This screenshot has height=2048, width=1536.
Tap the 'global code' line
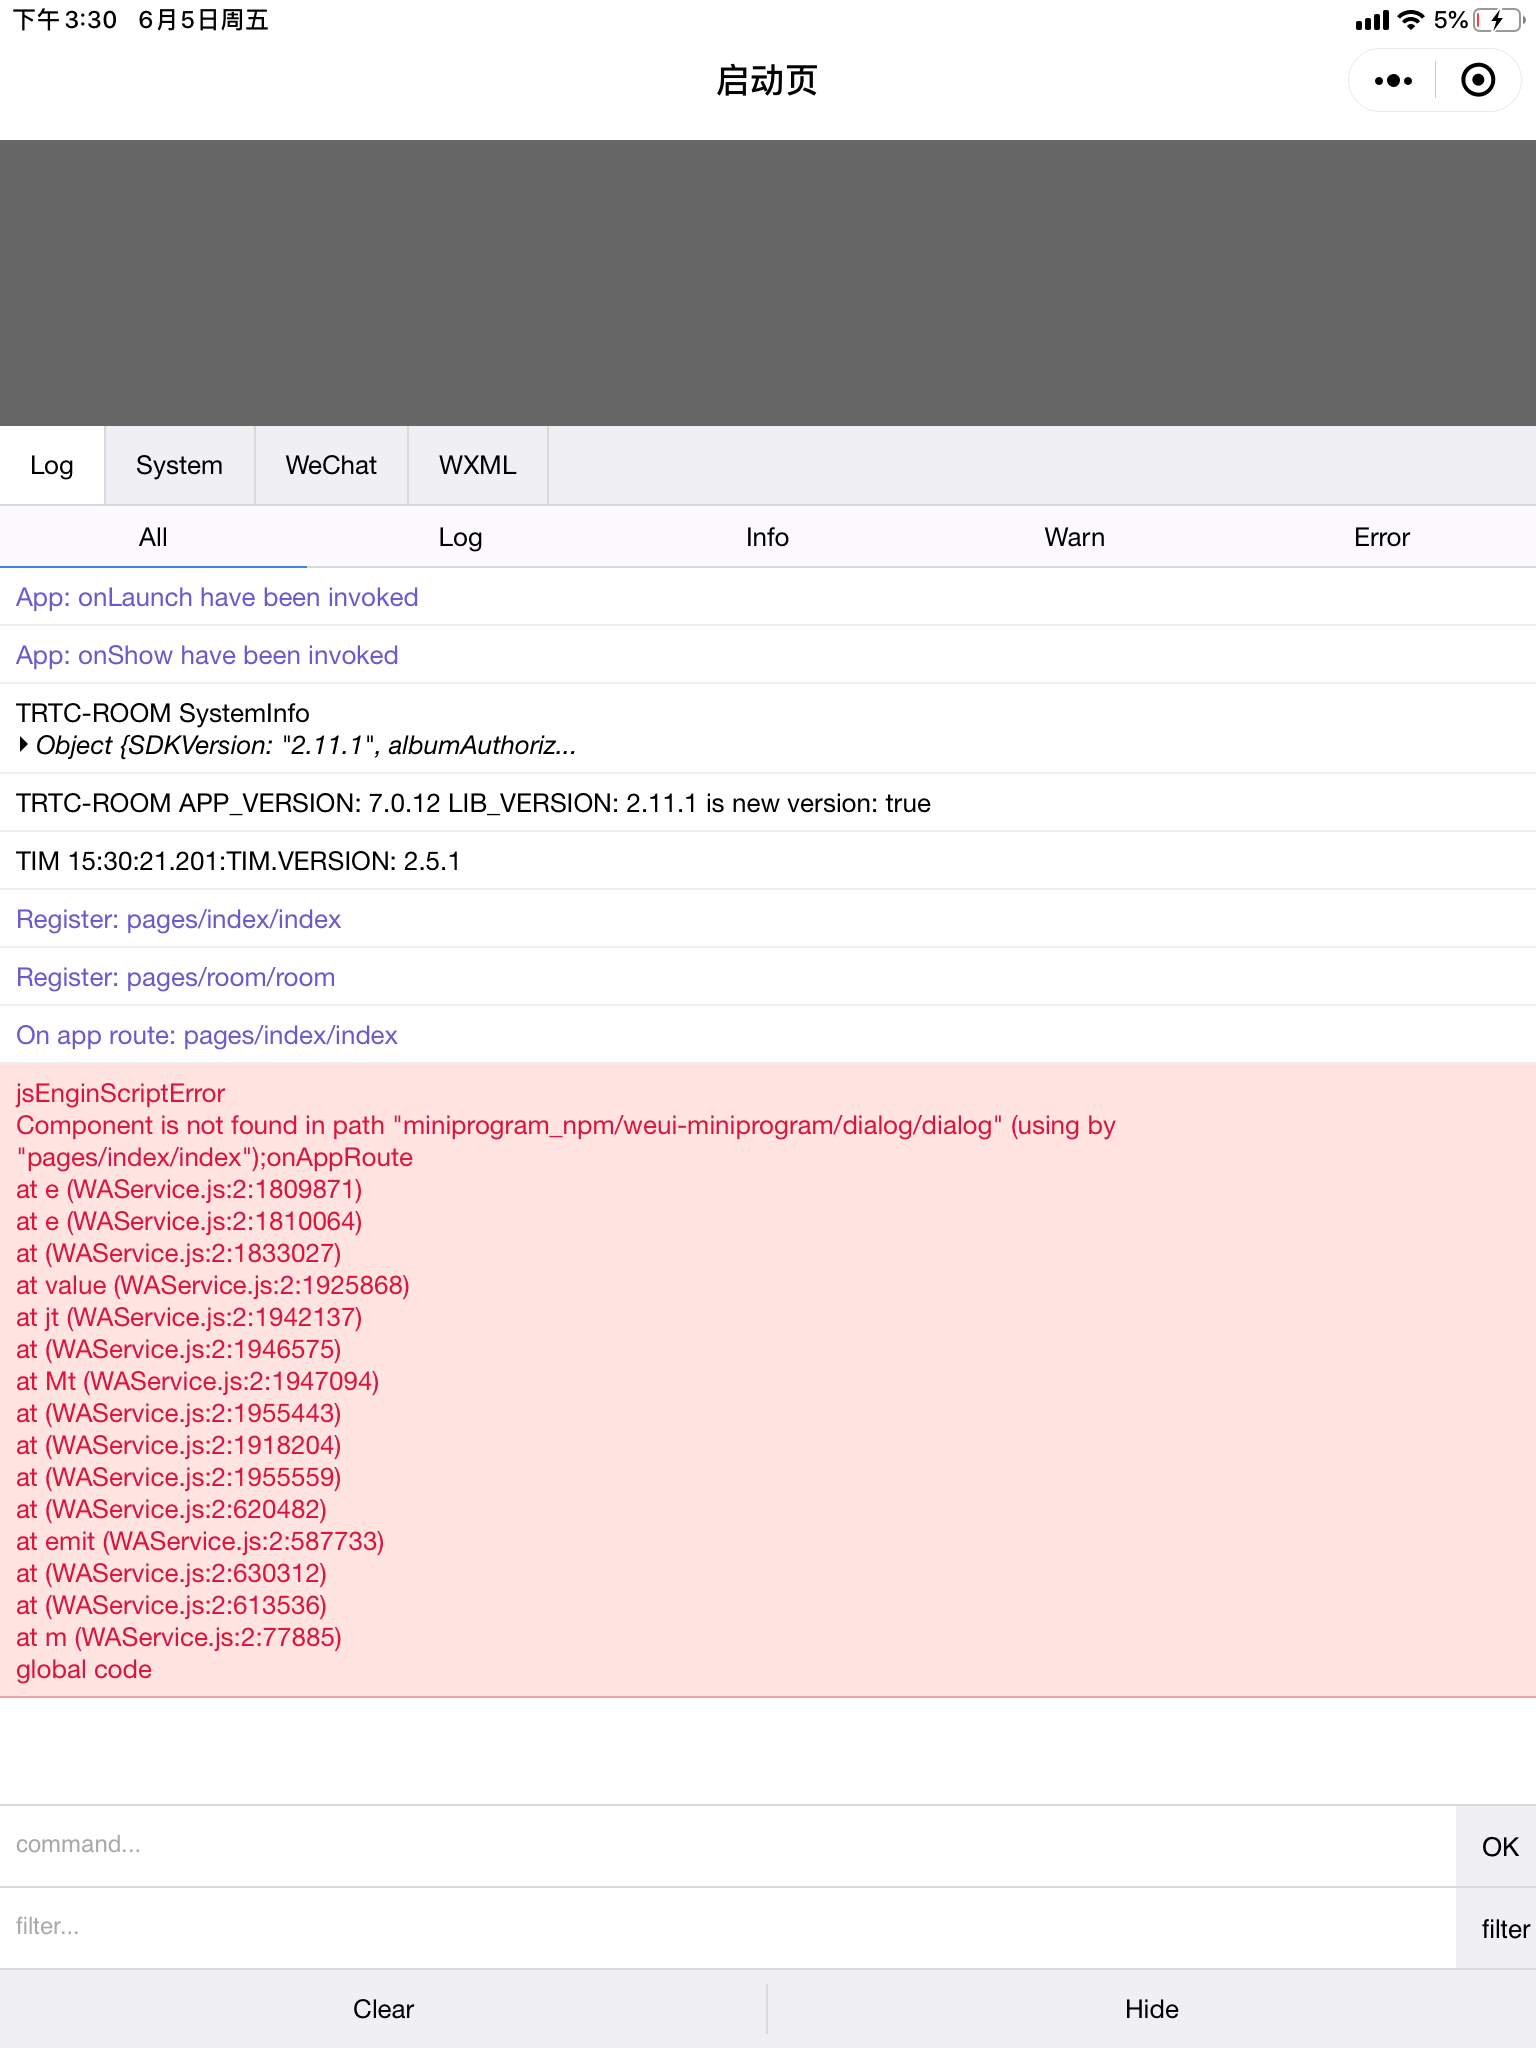click(x=84, y=1669)
